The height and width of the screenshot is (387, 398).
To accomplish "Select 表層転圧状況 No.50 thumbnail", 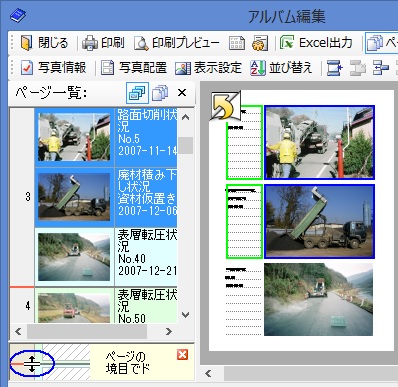I will click(x=74, y=308).
